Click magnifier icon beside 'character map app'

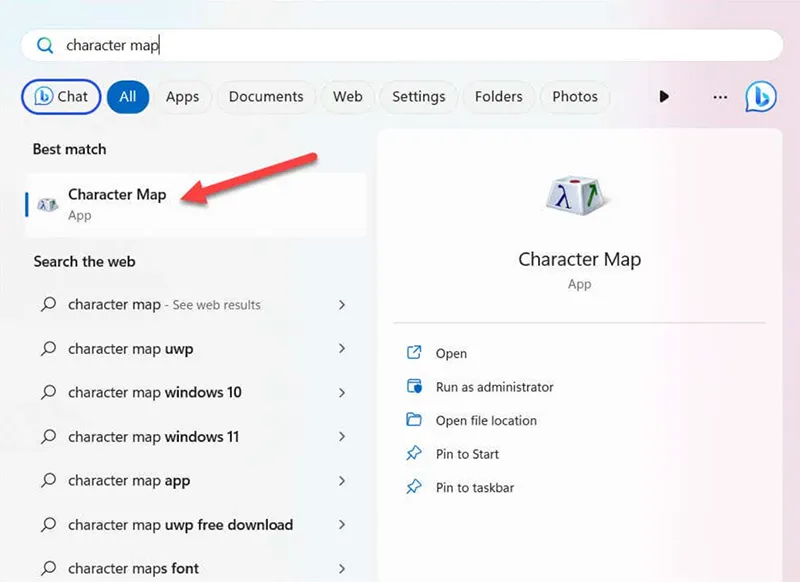(48, 480)
